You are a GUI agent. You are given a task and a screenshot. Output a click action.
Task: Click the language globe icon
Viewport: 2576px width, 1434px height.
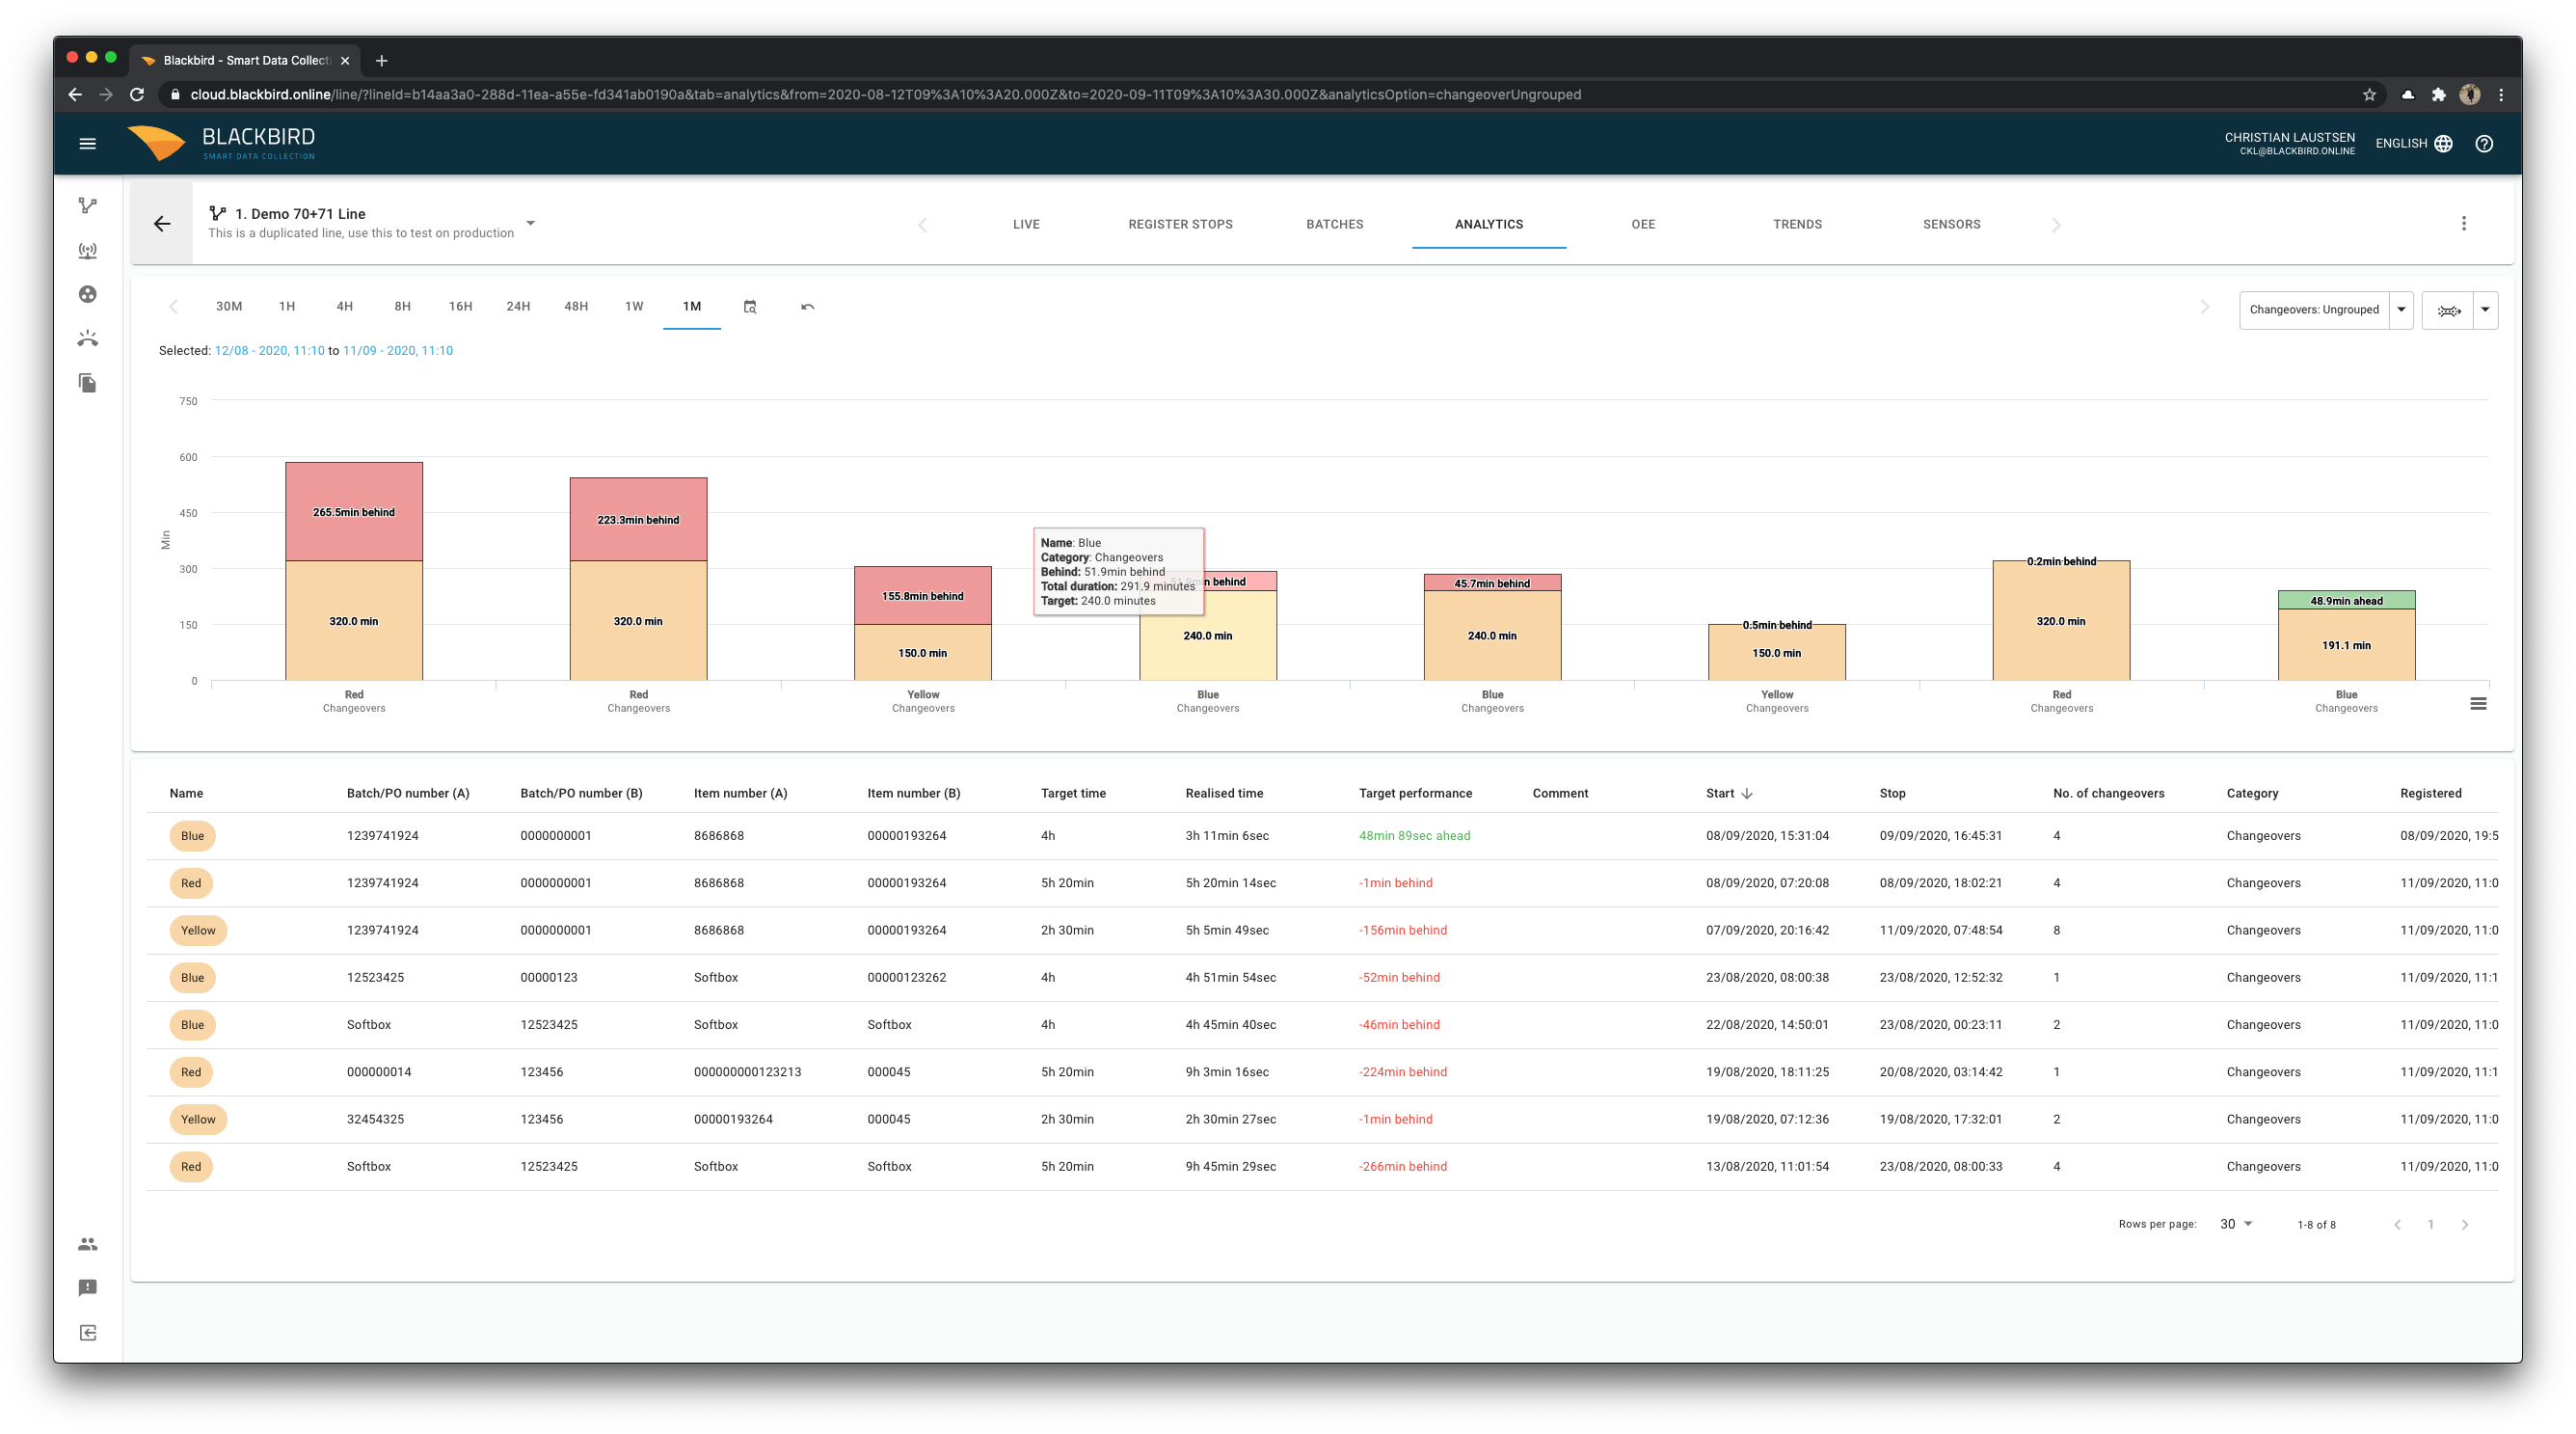[2444, 144]
